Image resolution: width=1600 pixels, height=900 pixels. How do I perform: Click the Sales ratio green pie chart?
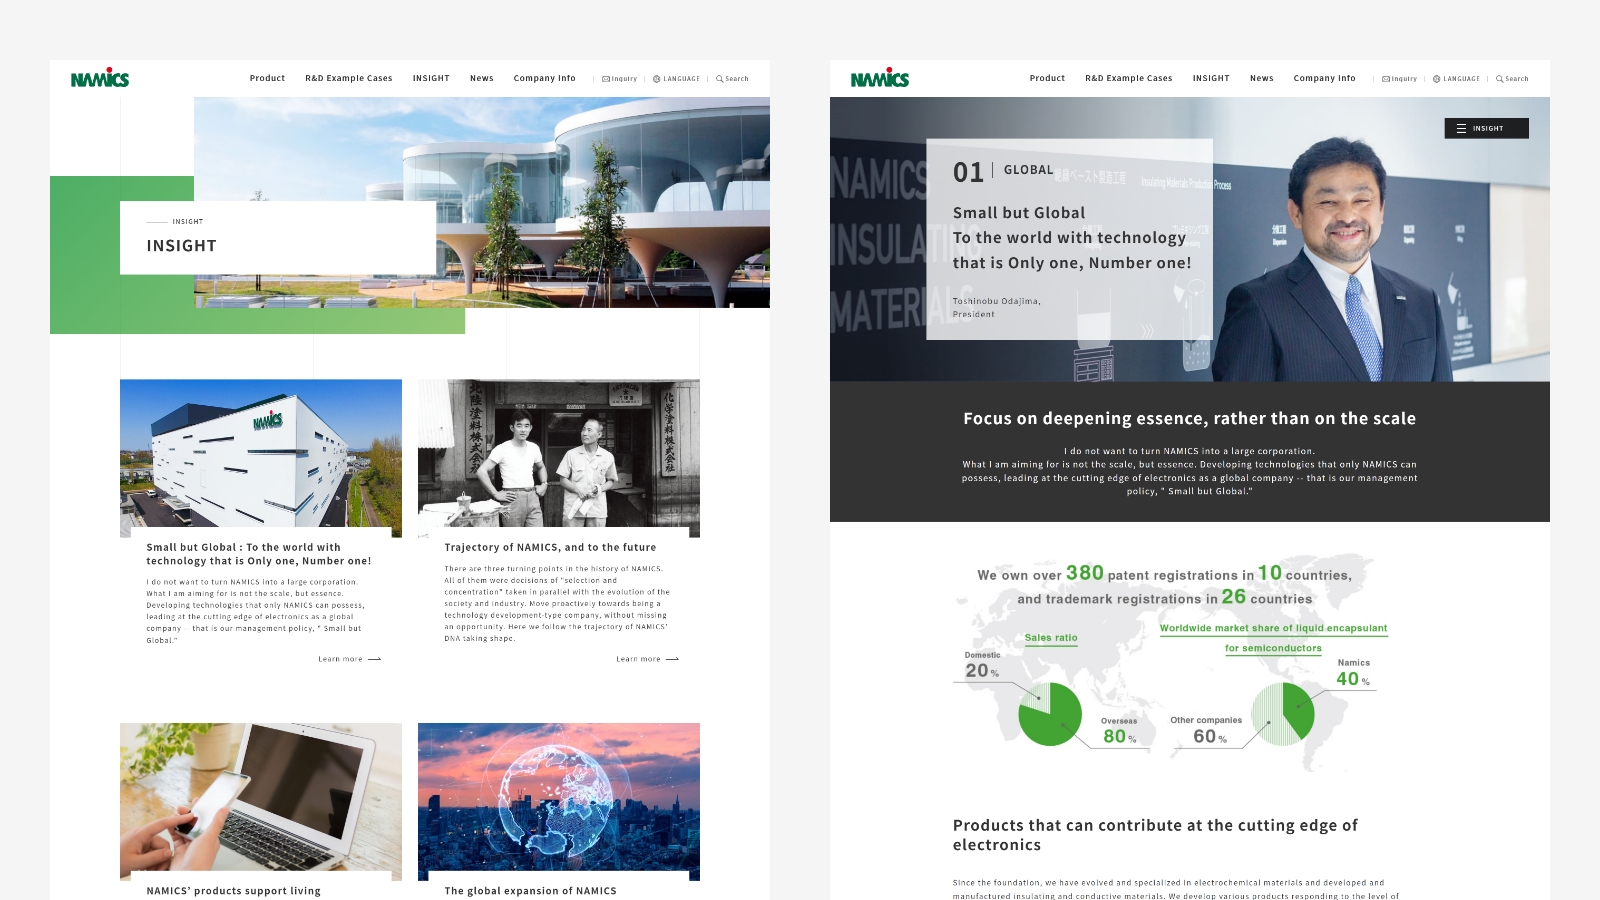coord(1050,714)
